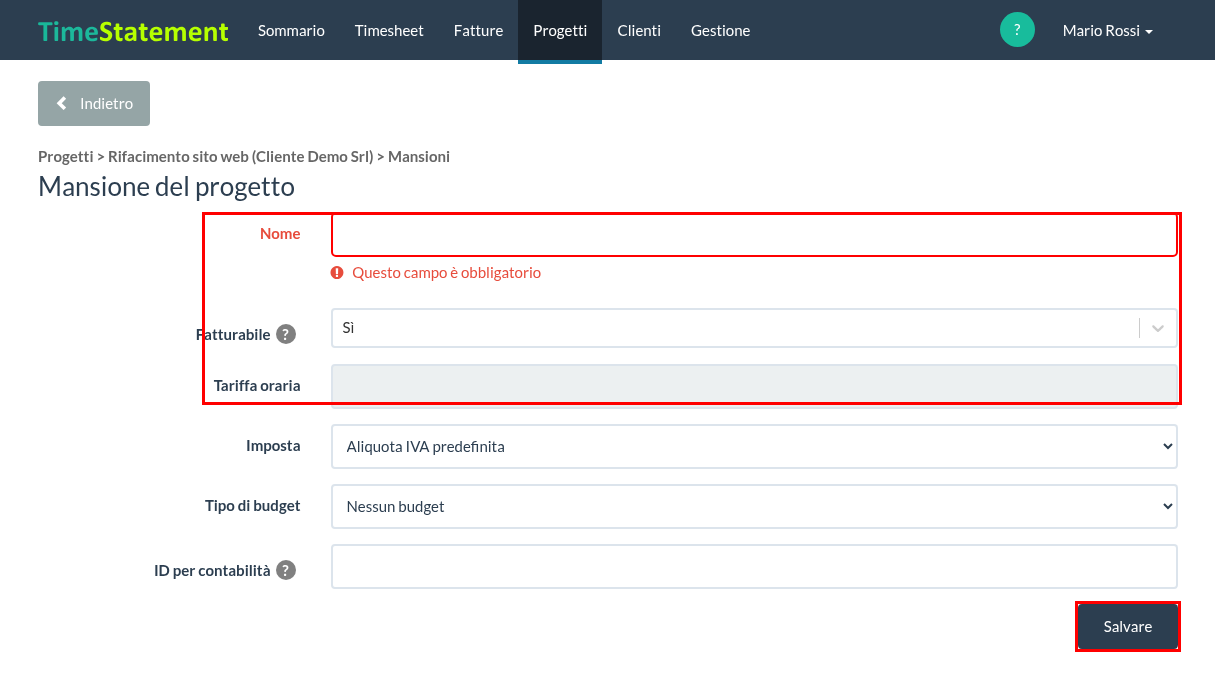Click the Salvare button

(x=1128, y=626)
